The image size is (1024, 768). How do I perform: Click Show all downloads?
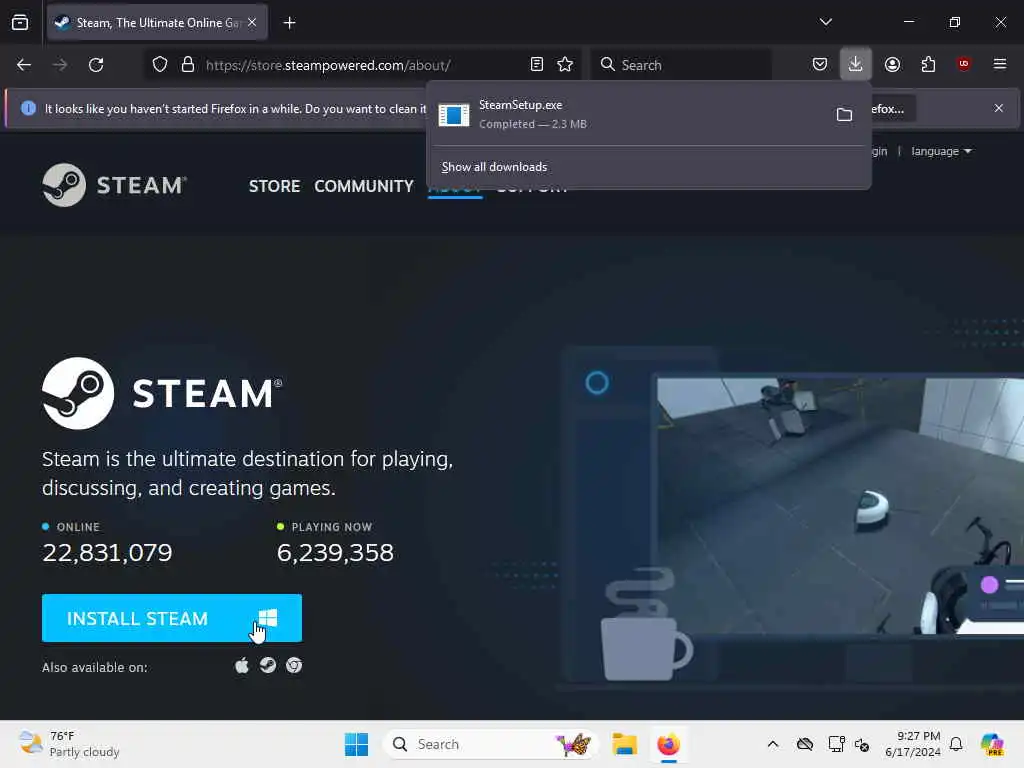coord(494,167)
